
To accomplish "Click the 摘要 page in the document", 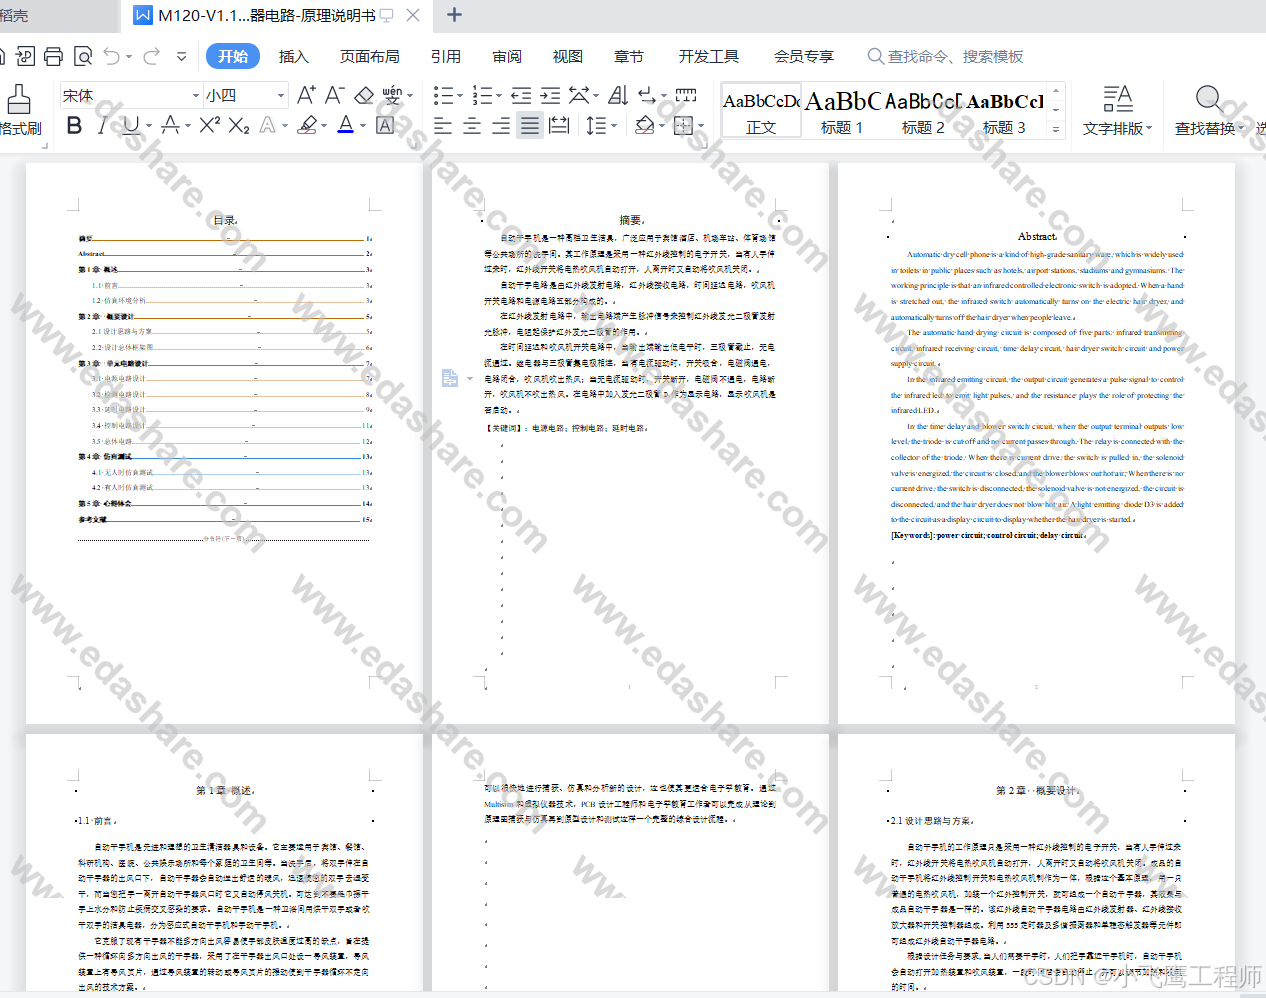I will 630,443.
